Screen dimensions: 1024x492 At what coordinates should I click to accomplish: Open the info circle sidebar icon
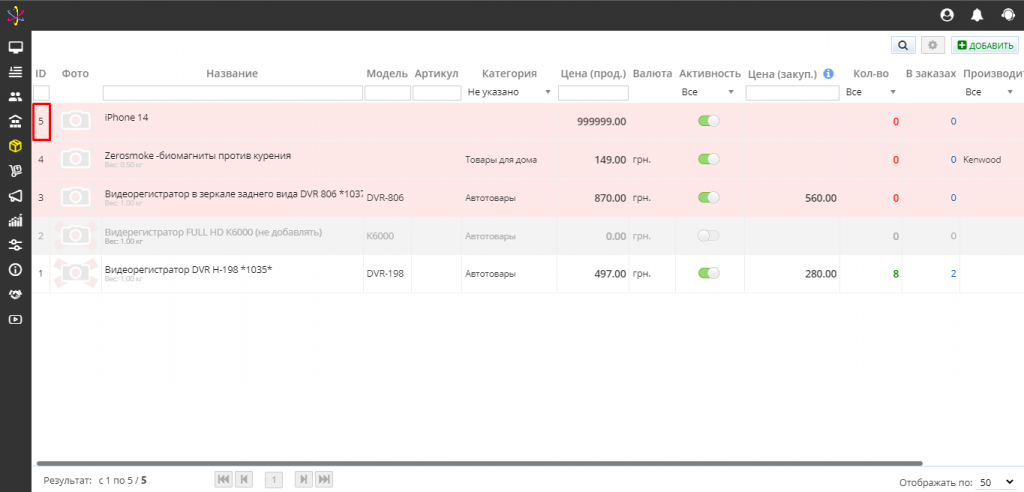(16, 270)
